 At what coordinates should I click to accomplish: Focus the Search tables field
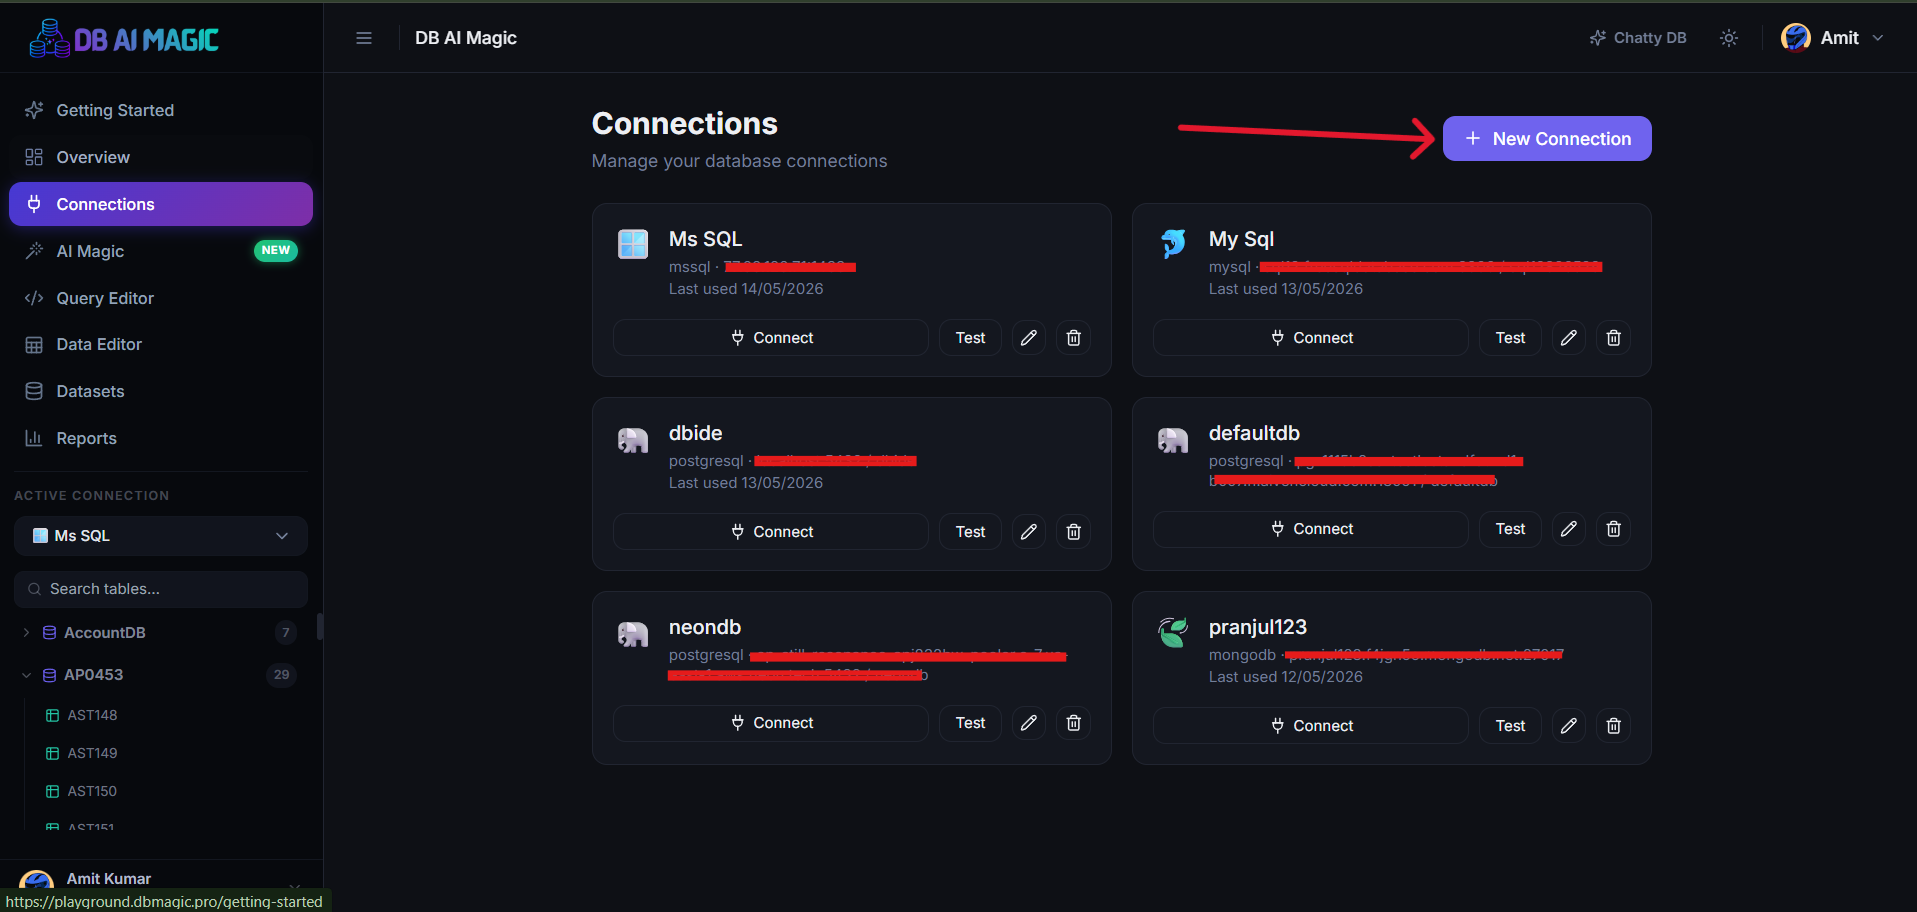(x=161, y=589)
